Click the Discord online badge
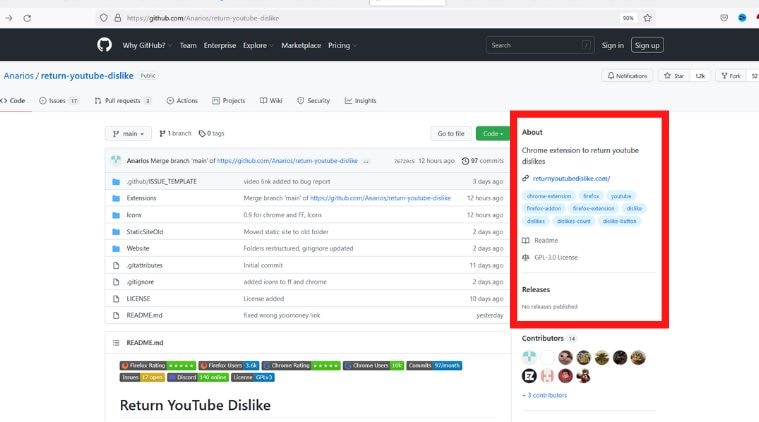The image size is (759, 422). (198, 377)
